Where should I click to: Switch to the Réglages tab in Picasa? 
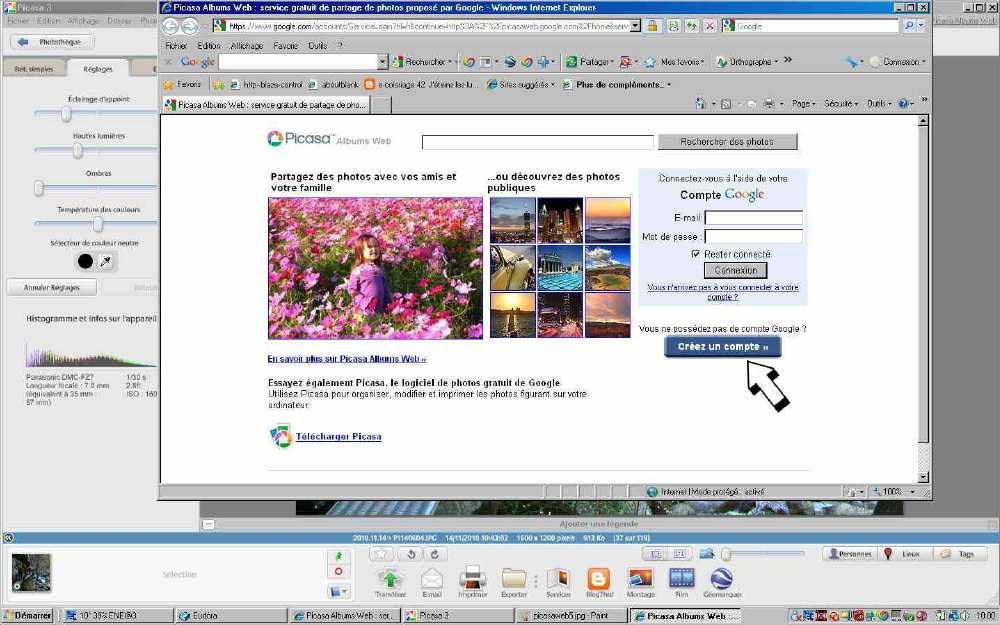point(98,69)
